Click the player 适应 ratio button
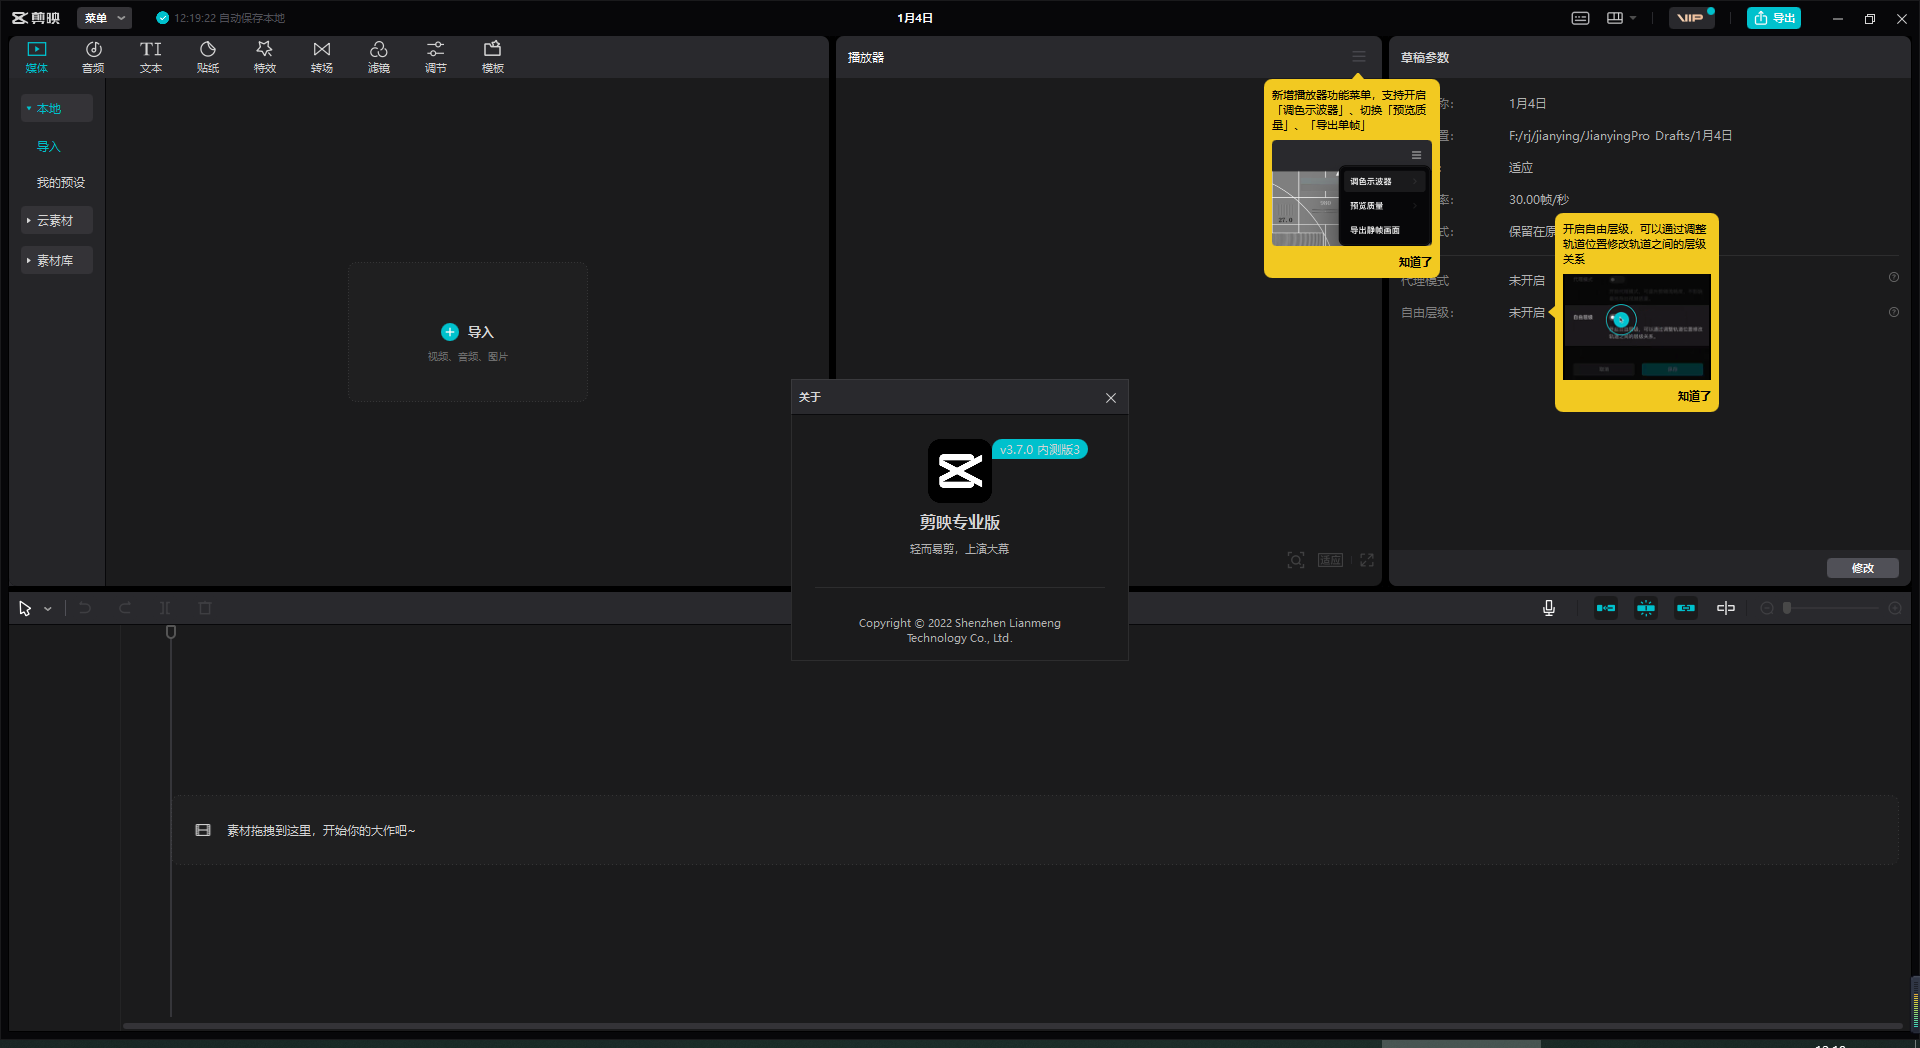Screen dimensions: 1920x1048 [1330, 560]
